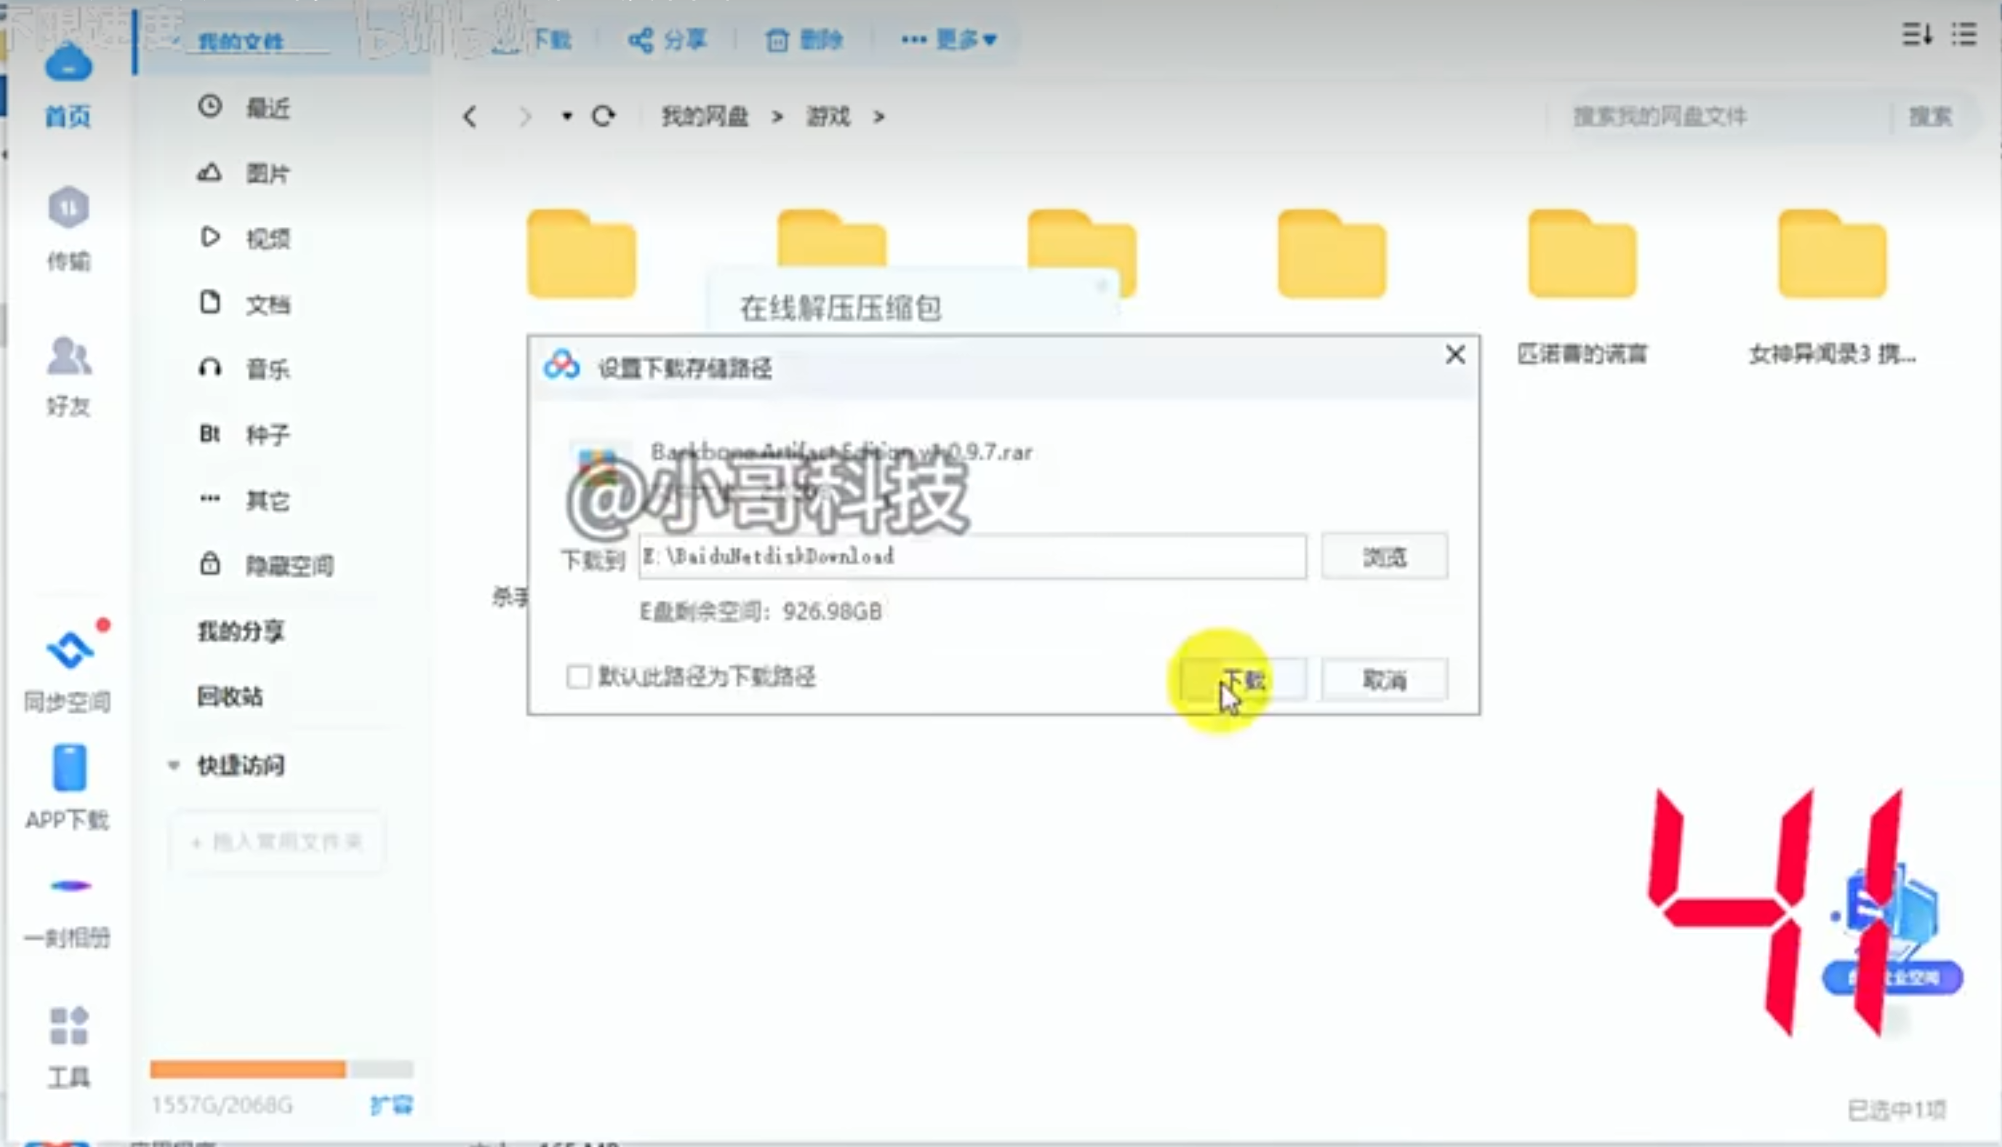Collapse the 快捷访问 section
Viewport: 2002px width, 1147px height.
point(172,765)
